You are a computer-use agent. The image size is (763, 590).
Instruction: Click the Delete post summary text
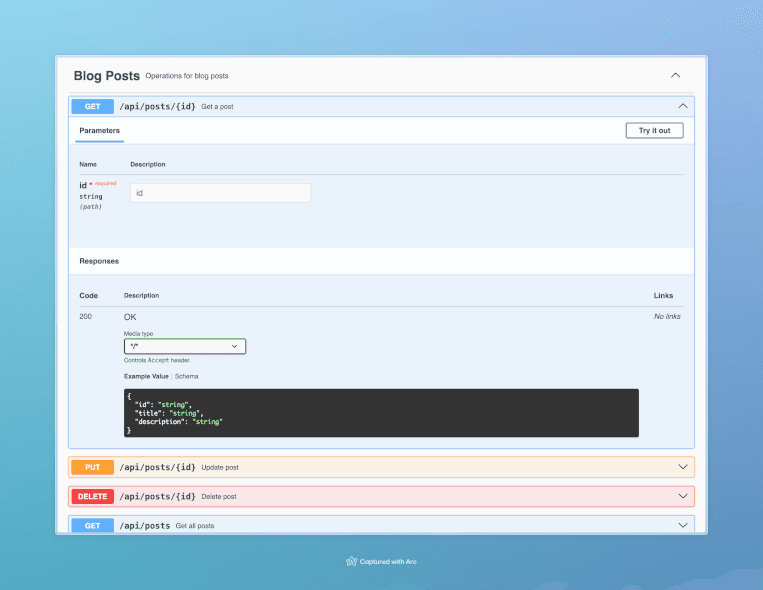(x=219, y=497)
